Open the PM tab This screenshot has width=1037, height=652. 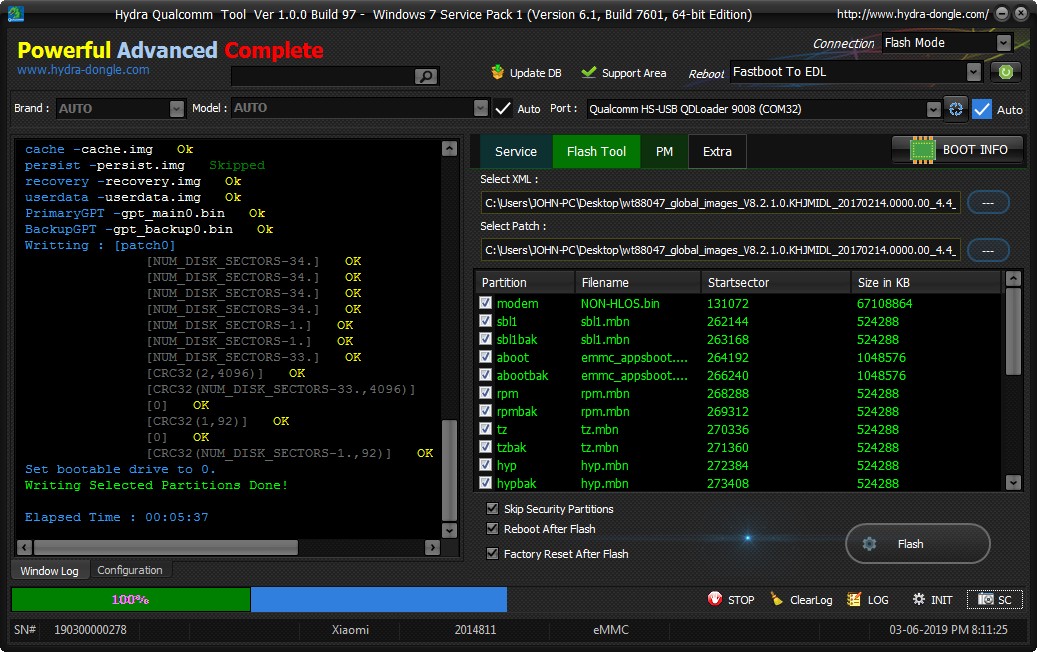664,151
